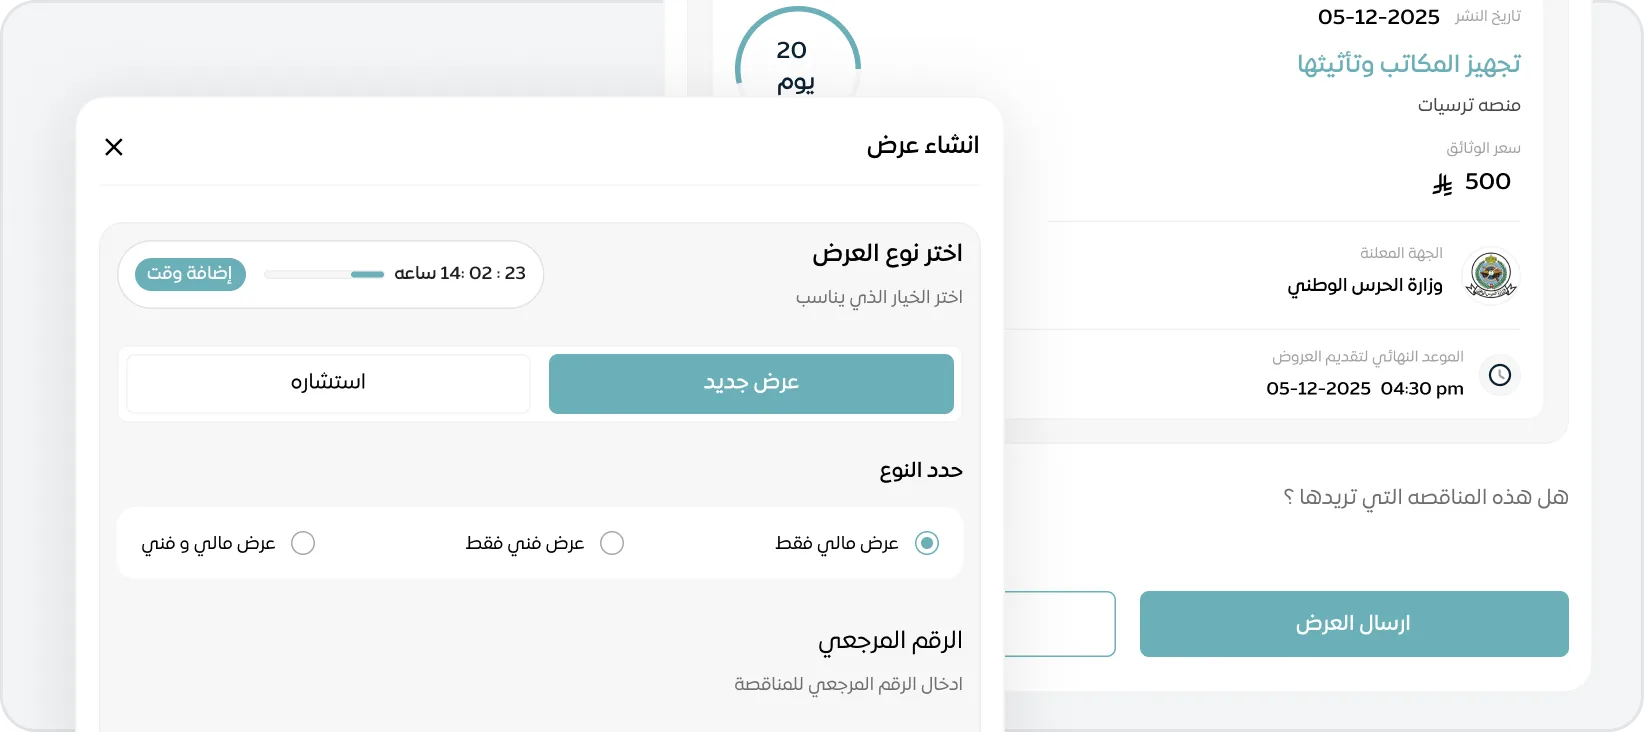This screenshot has width=1644, height=732.
Task: Click the وزارة الحرس الوطني agency name
Action: pyautogui.click(x=1364, y=286)
